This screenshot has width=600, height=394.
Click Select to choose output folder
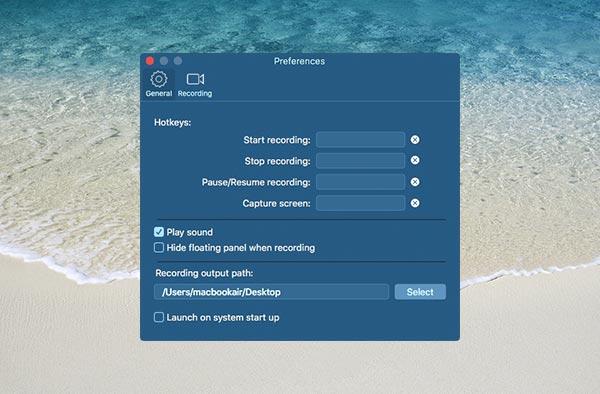coord(420,292)
